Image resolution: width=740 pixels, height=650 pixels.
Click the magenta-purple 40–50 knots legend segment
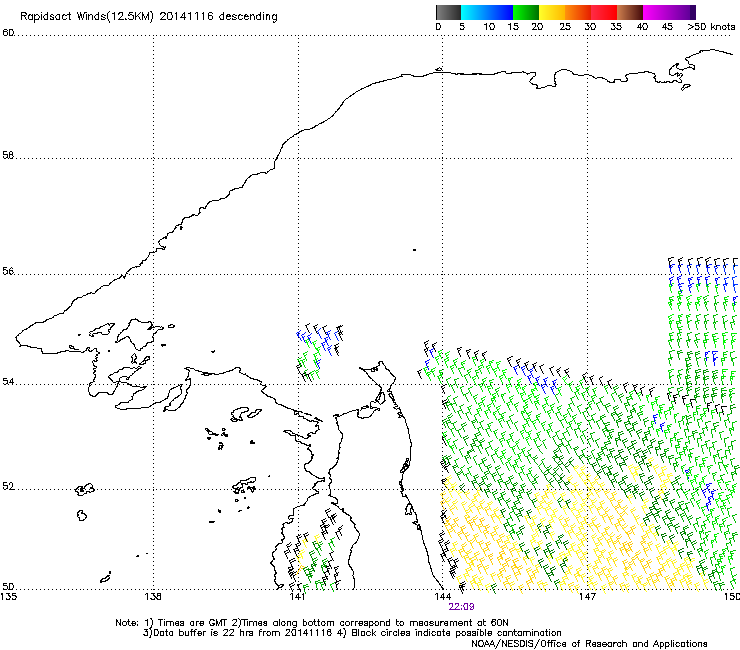click(x=669, y=12)
